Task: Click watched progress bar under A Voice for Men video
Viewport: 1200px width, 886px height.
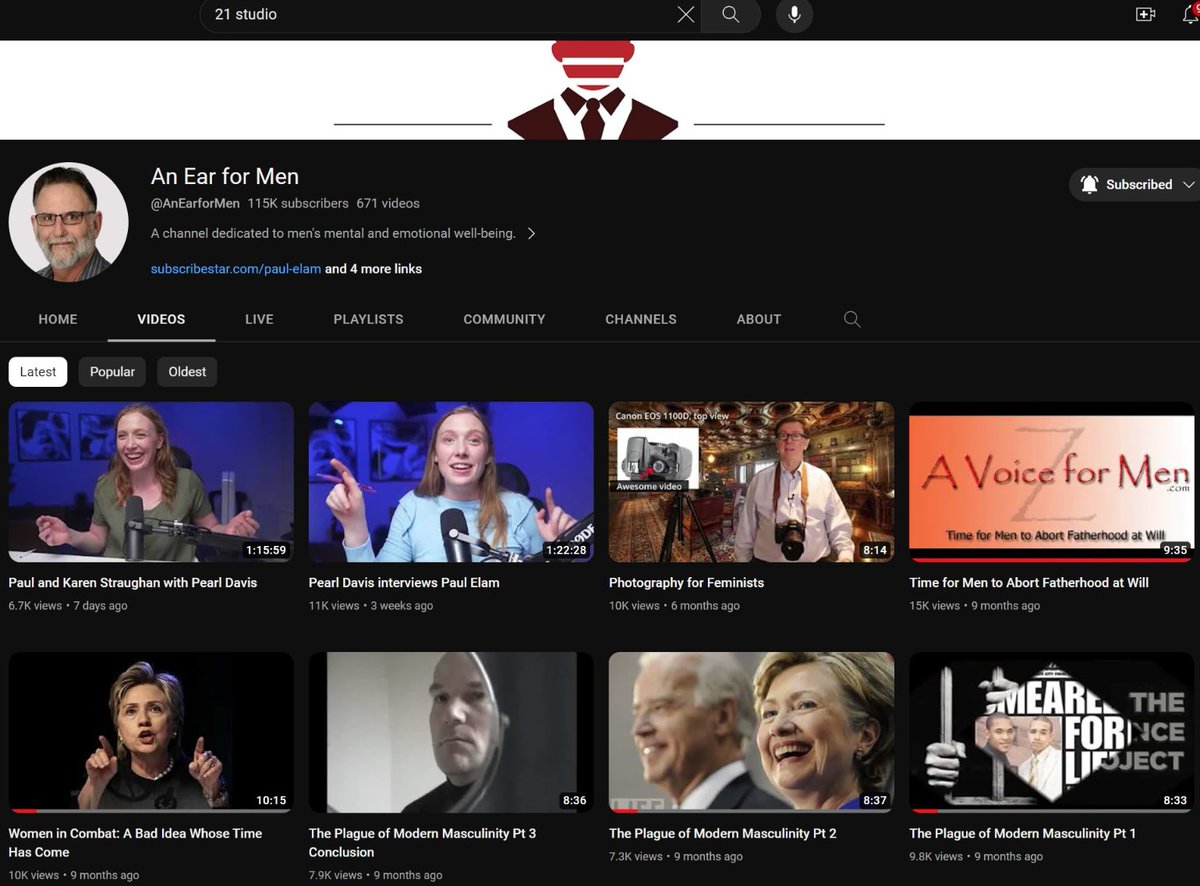Action: click(x=1051, y=560)
